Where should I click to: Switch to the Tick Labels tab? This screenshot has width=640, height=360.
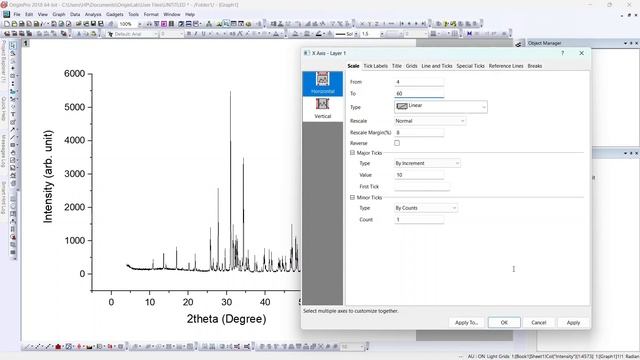(376, 66)
